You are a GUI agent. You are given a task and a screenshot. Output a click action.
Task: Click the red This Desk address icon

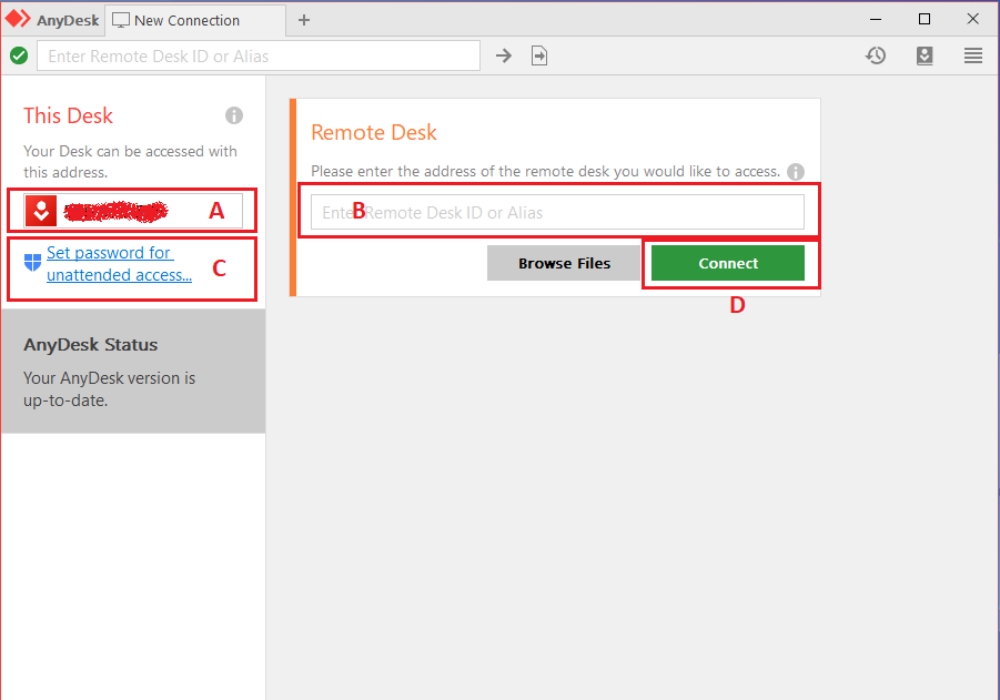[41, 211]
